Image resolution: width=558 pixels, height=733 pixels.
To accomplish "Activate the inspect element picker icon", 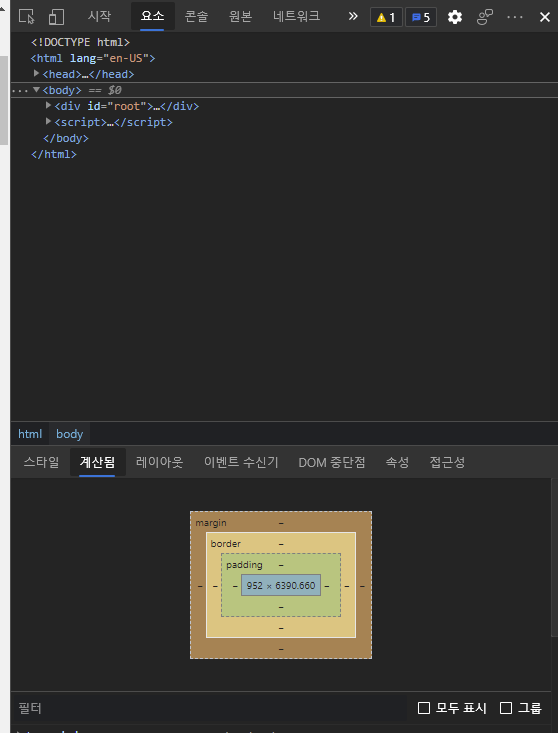I will 27,17.
